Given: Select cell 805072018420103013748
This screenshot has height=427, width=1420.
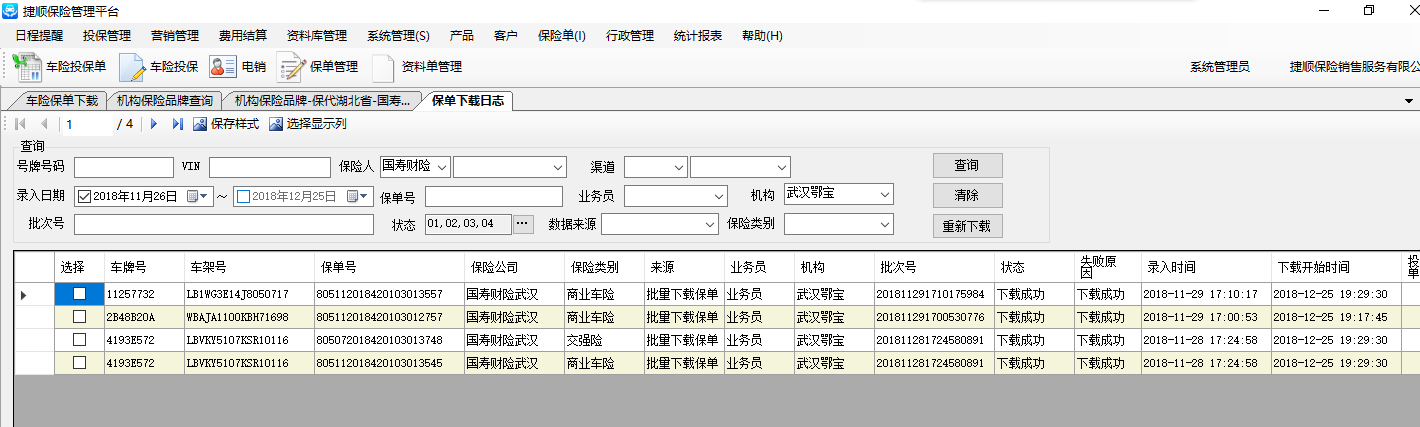Looking at the screenshot, I should coord(388,340).
